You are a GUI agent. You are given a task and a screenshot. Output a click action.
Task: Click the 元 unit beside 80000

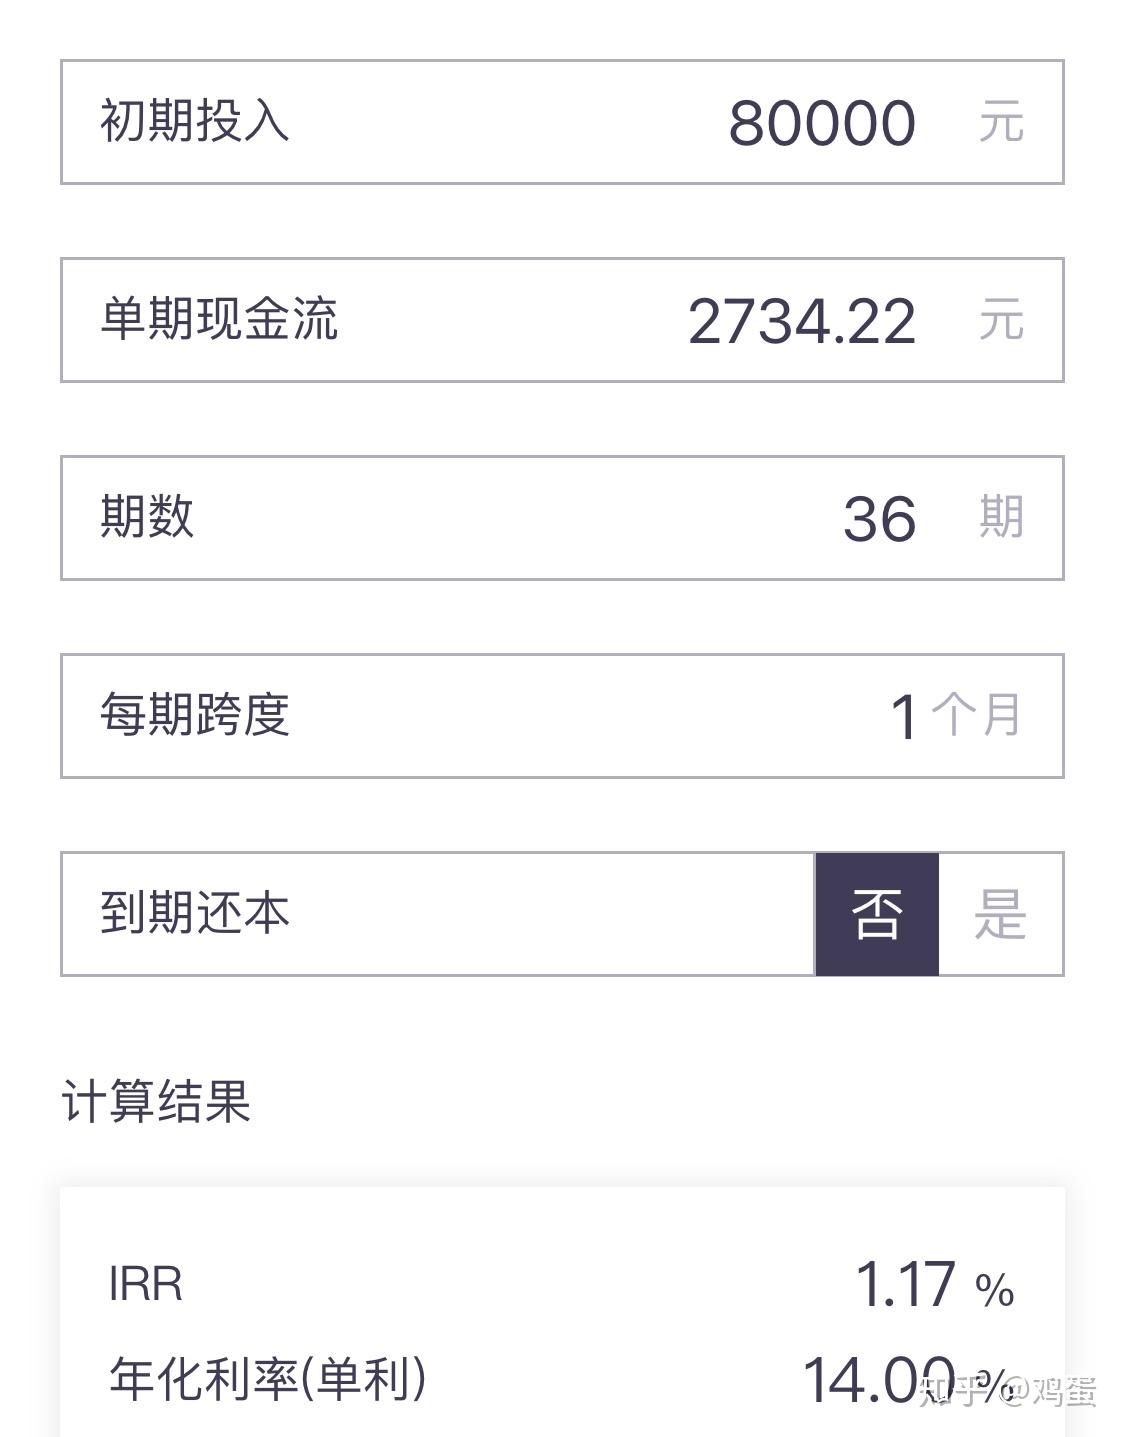[1001, 122]
